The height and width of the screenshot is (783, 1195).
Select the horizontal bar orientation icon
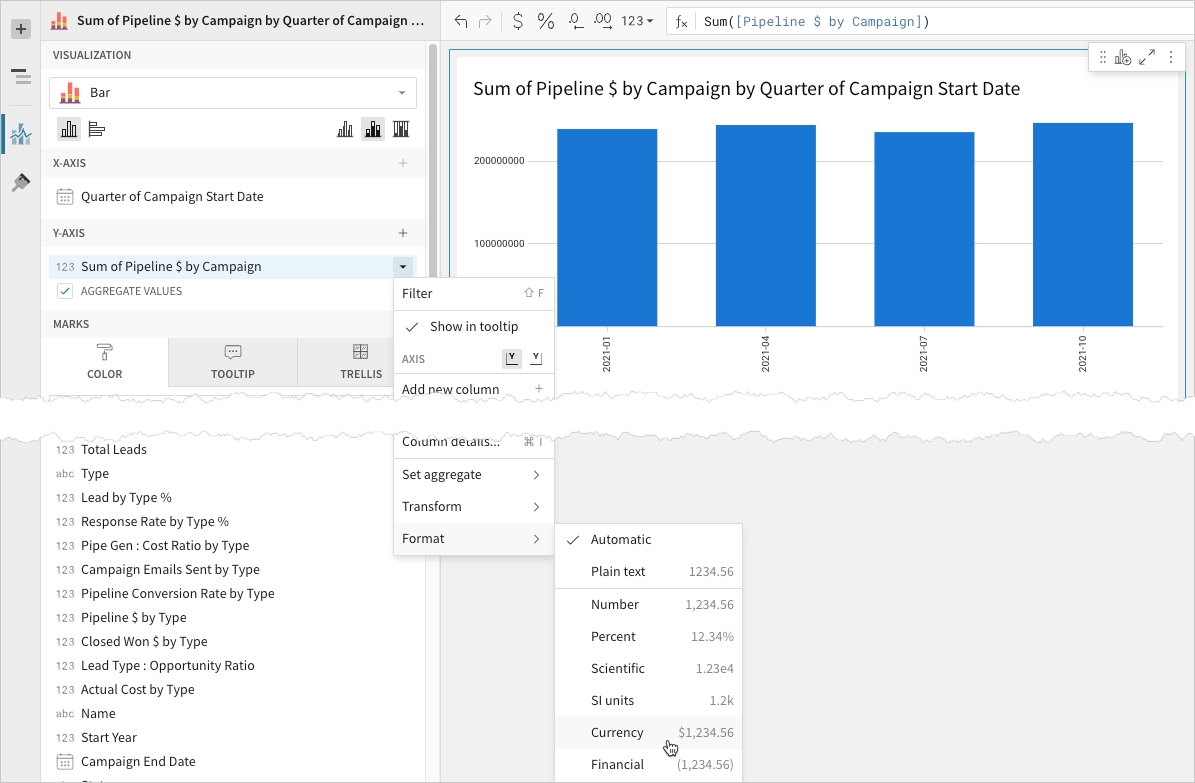point(97,129)
